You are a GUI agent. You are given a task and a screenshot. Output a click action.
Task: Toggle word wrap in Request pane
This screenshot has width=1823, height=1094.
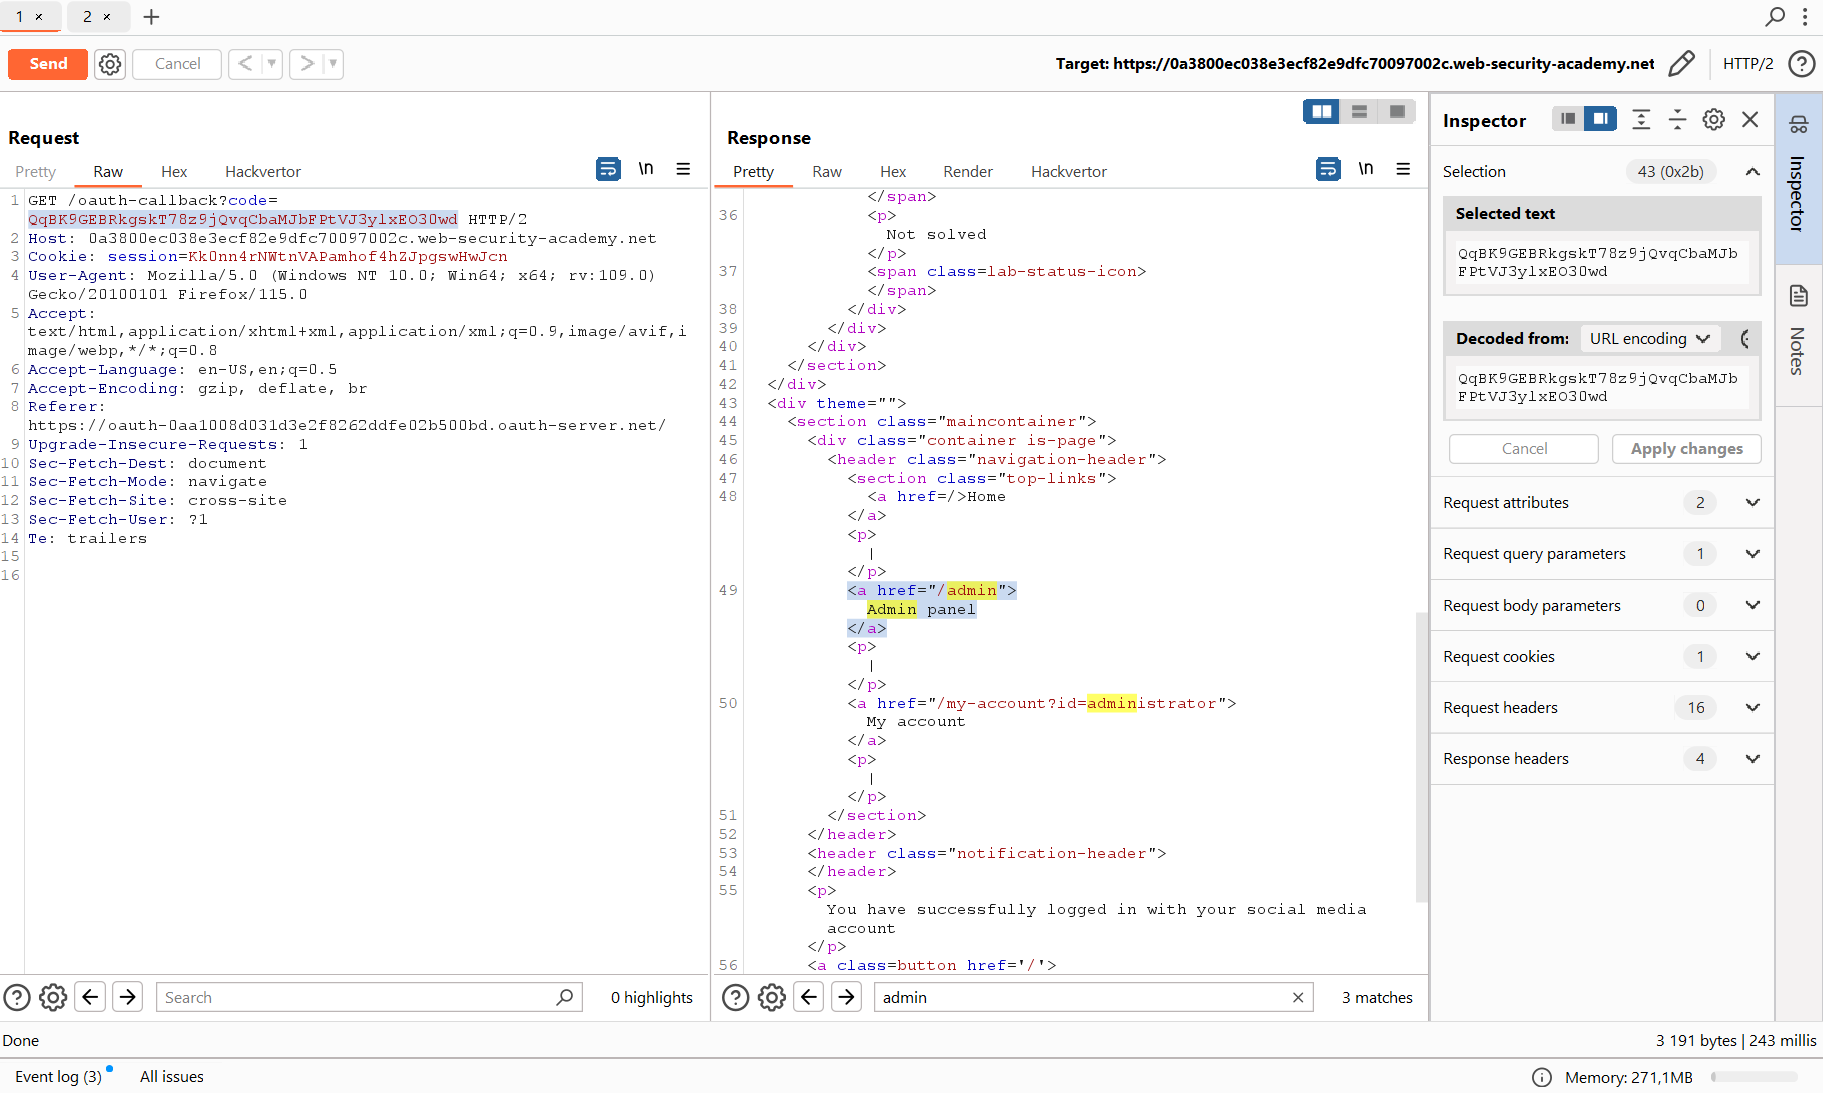coord(608,169)
